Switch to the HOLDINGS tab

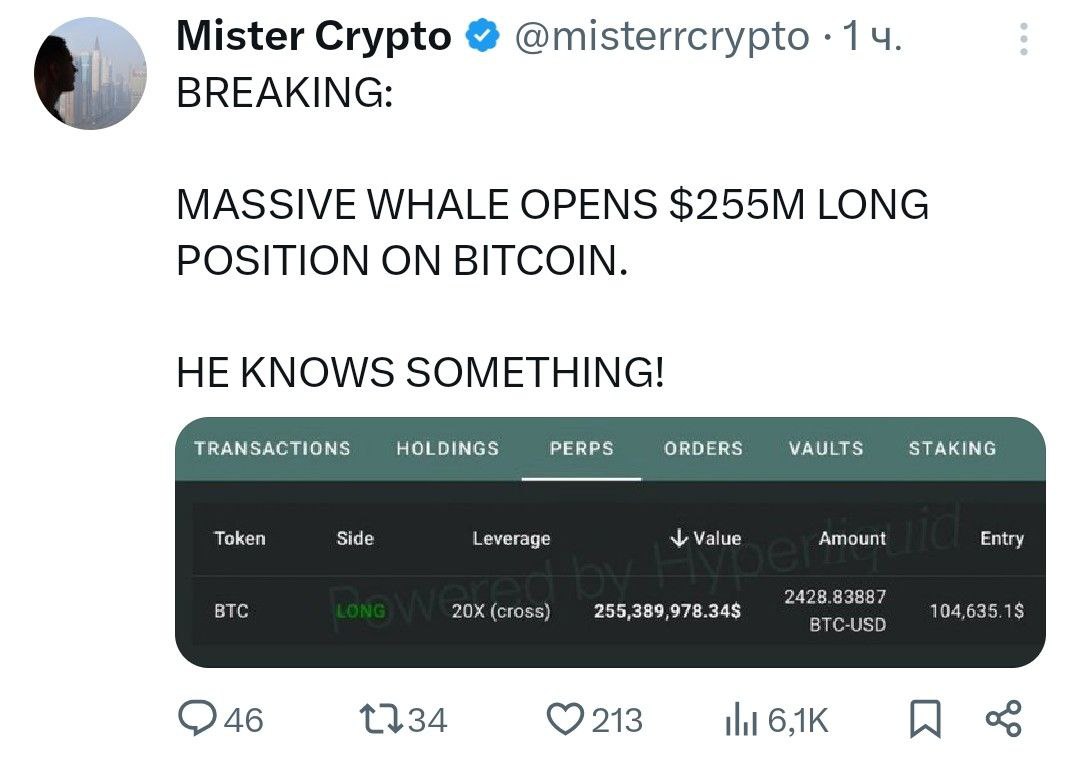coord(448,448)
